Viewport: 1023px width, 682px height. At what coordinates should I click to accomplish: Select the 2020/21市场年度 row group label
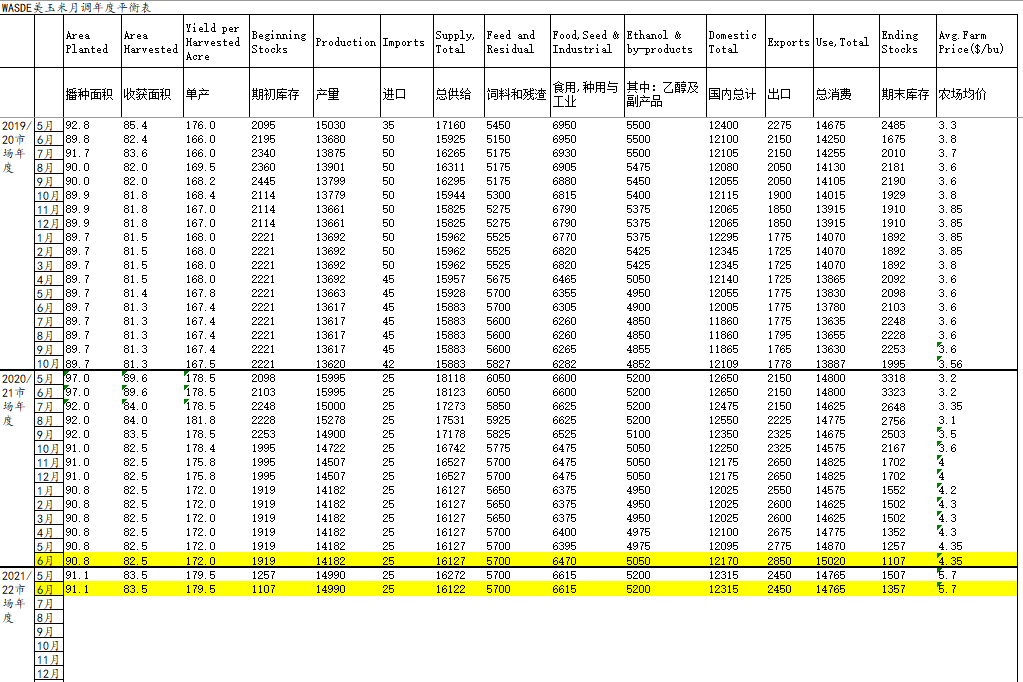pos(17,399)
